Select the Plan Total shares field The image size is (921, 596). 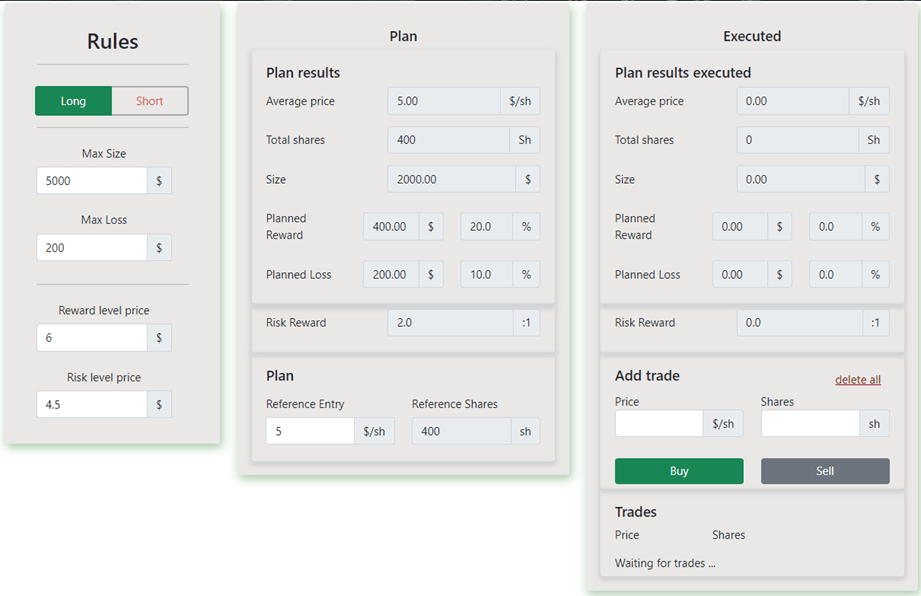[x=448, y=140]
